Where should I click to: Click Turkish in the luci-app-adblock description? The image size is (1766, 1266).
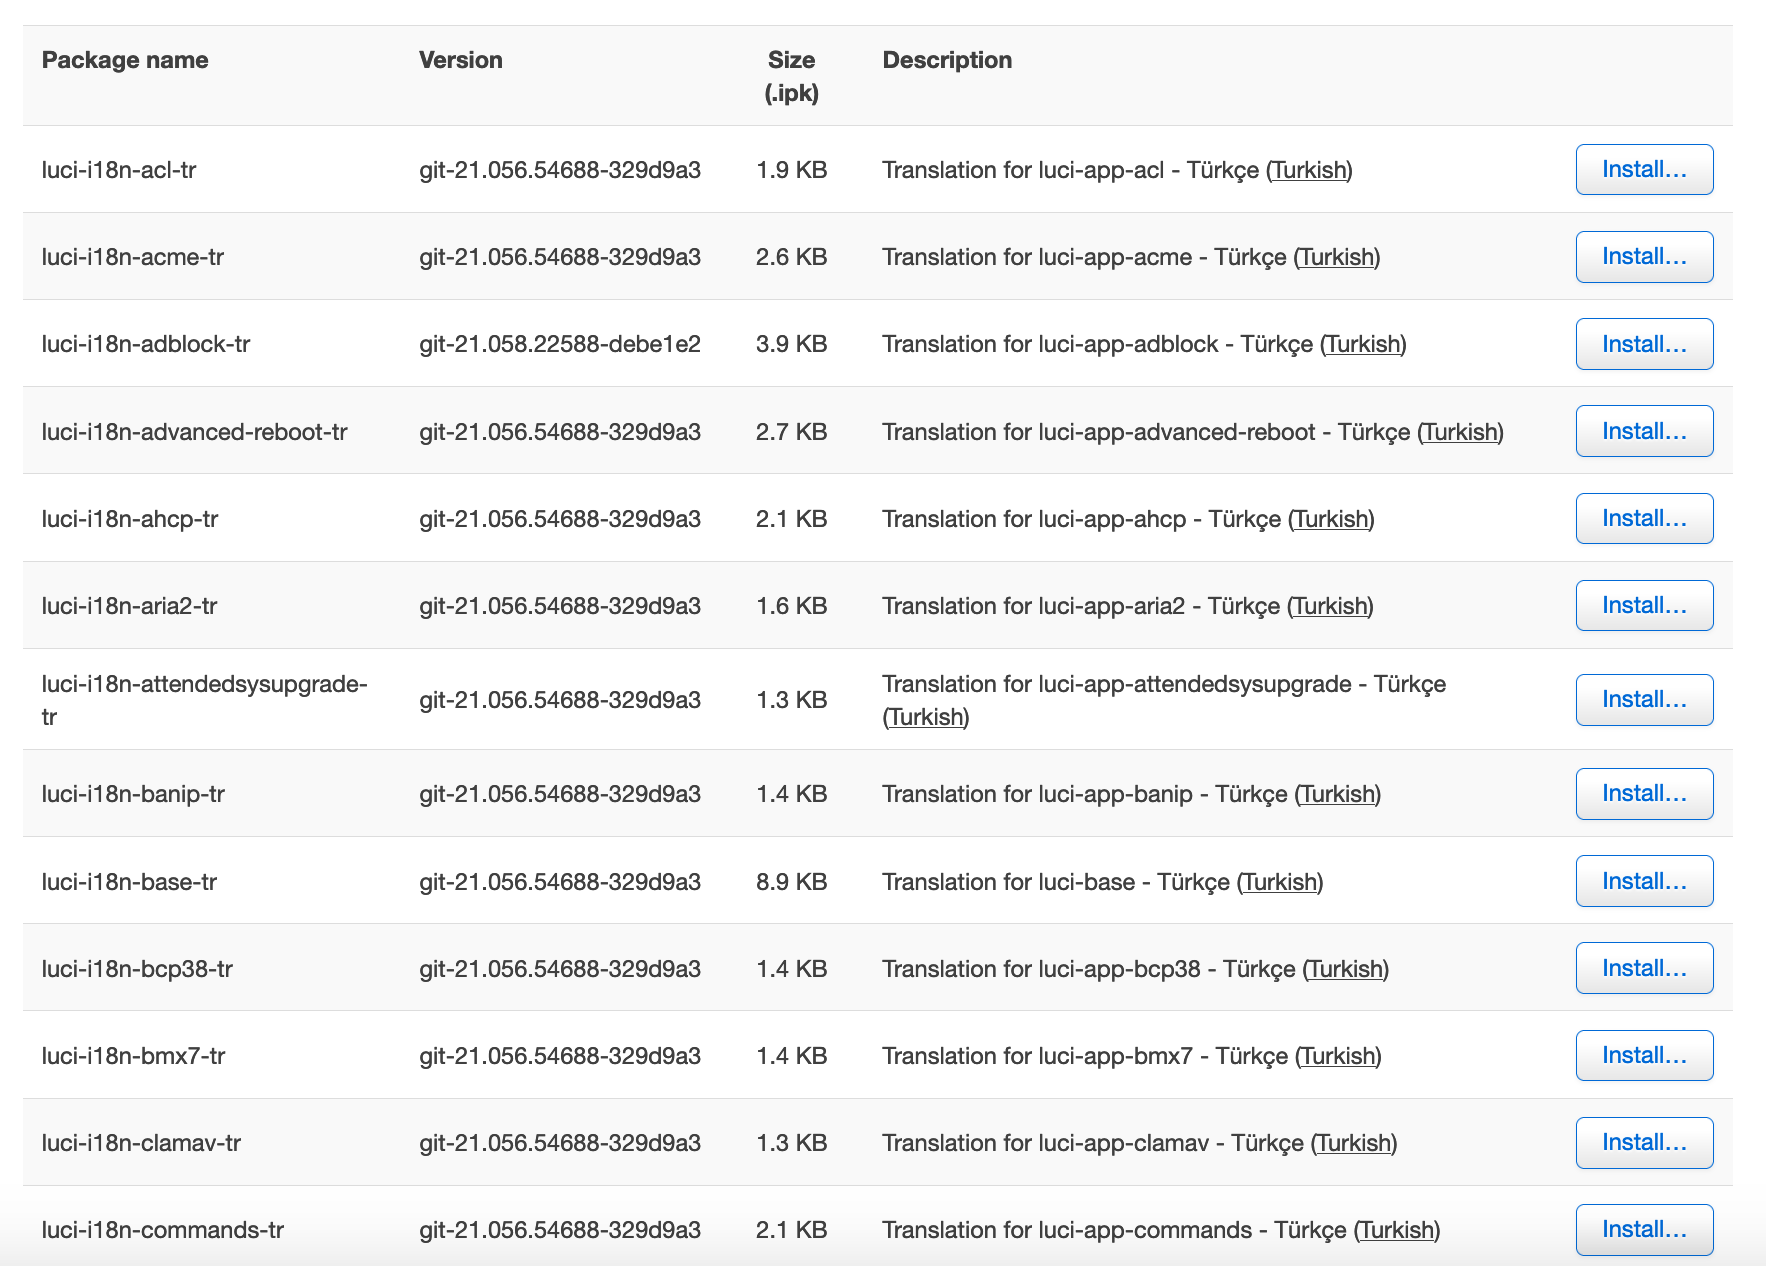[x=1363, y=344]
